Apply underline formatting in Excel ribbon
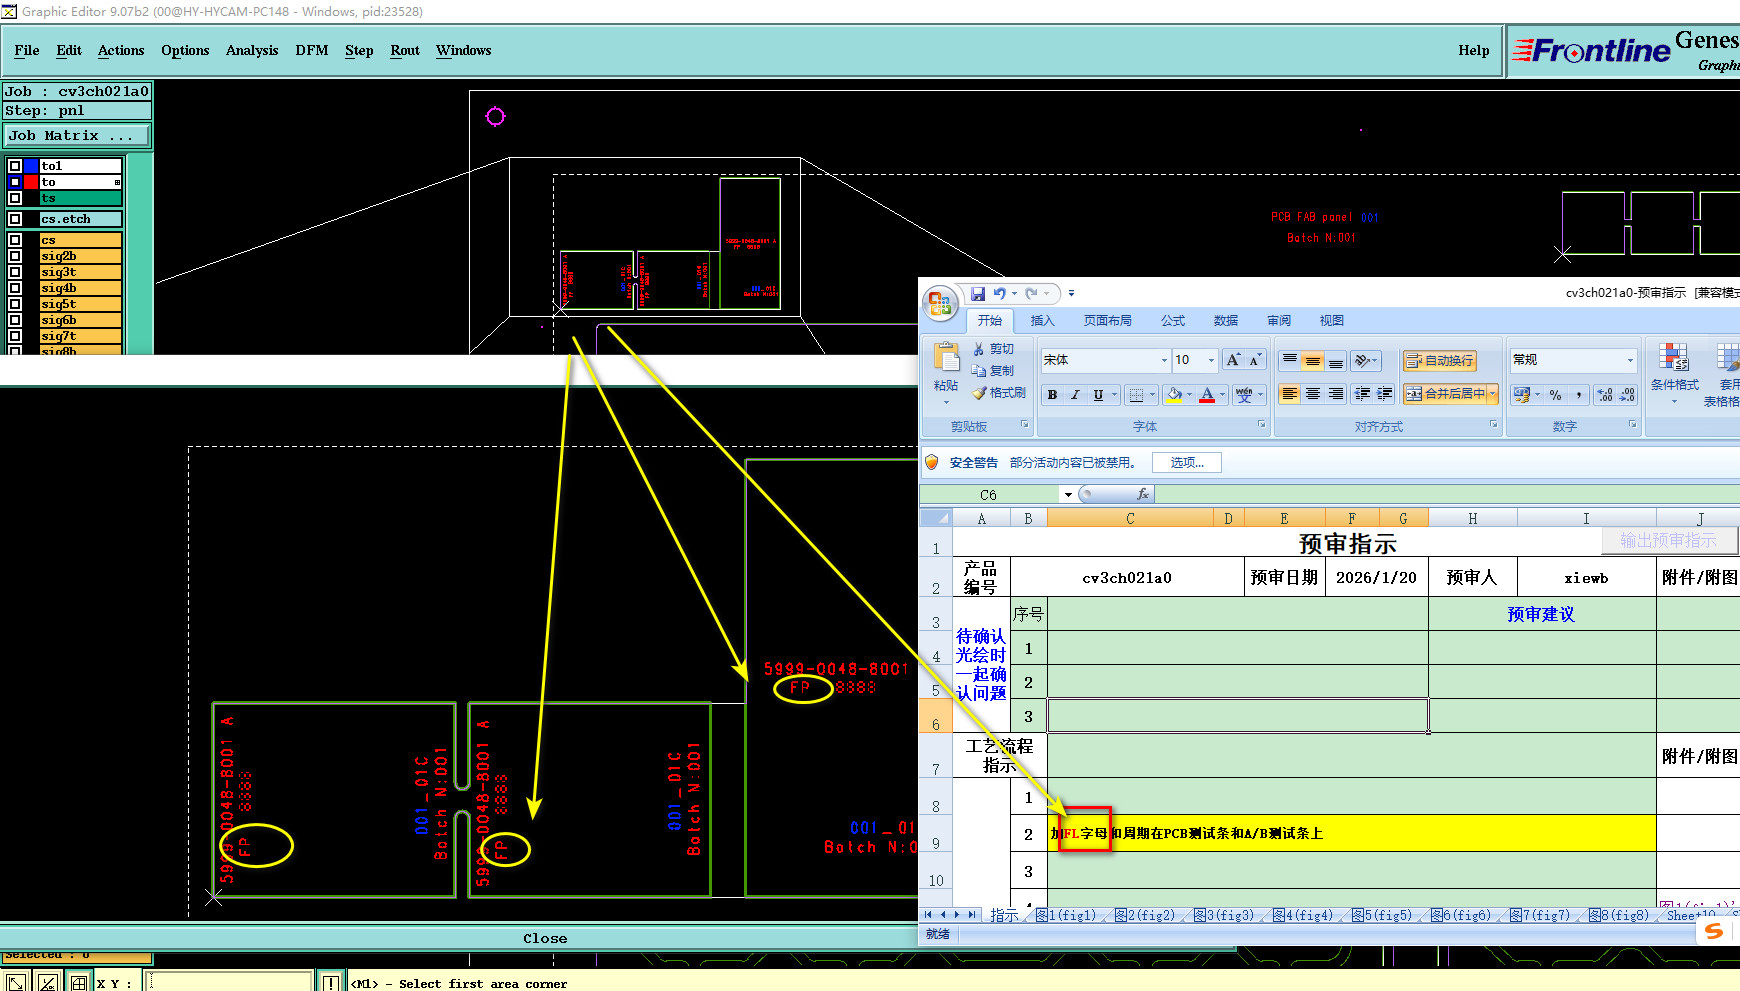 click(1098, 395)
